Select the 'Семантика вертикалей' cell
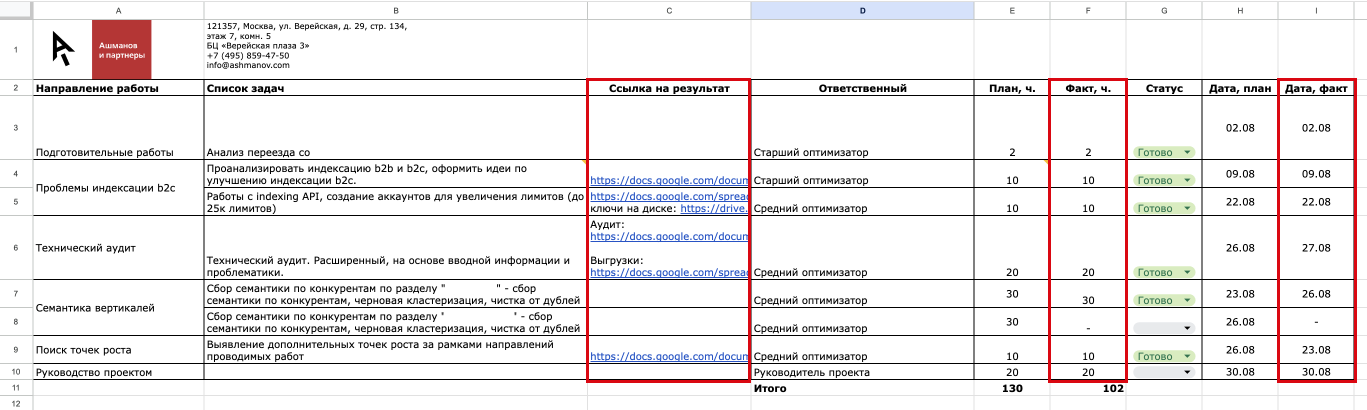This screenshot has width=1367, height=410. coord(118,308)
